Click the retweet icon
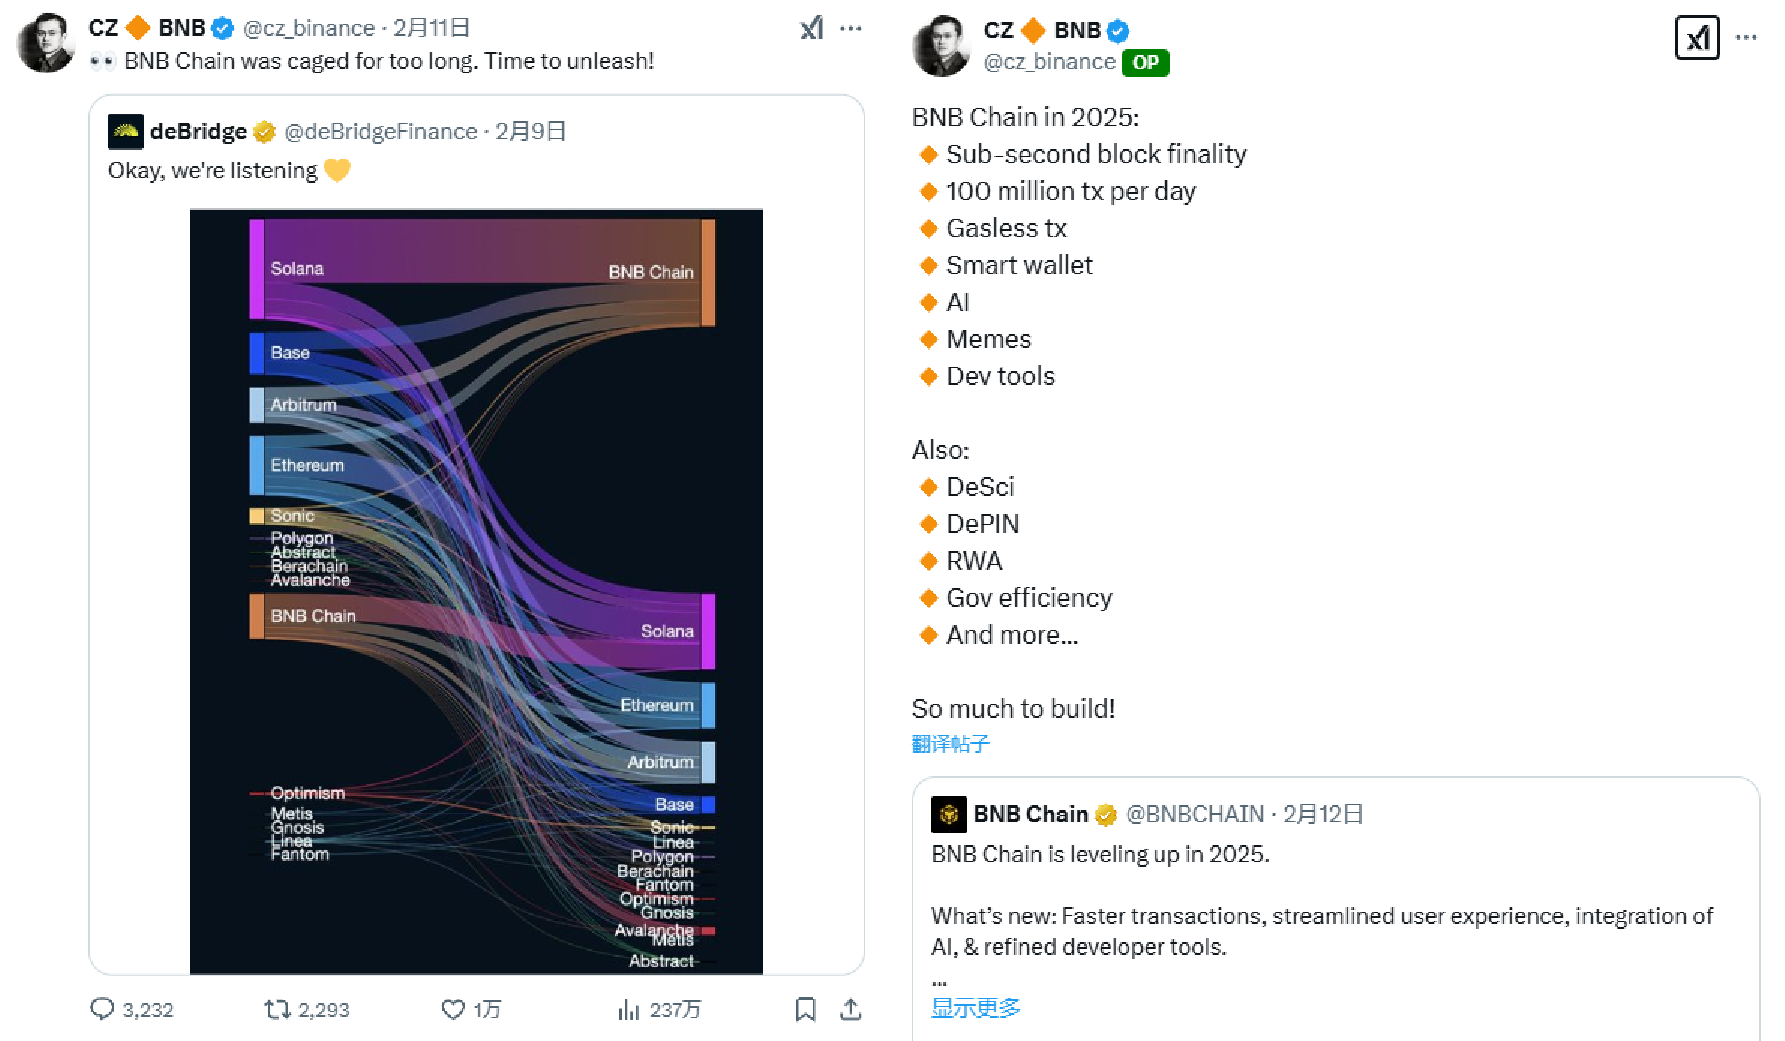1785x1041 pixels. 277,1009
